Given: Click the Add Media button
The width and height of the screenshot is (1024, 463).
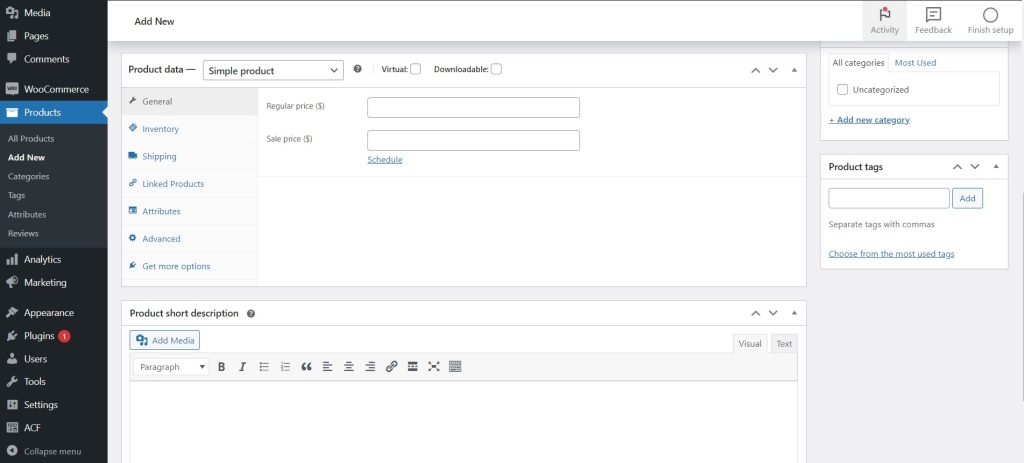Looking at the screenshot, I should pyautogui.click(x=165, y=340).
